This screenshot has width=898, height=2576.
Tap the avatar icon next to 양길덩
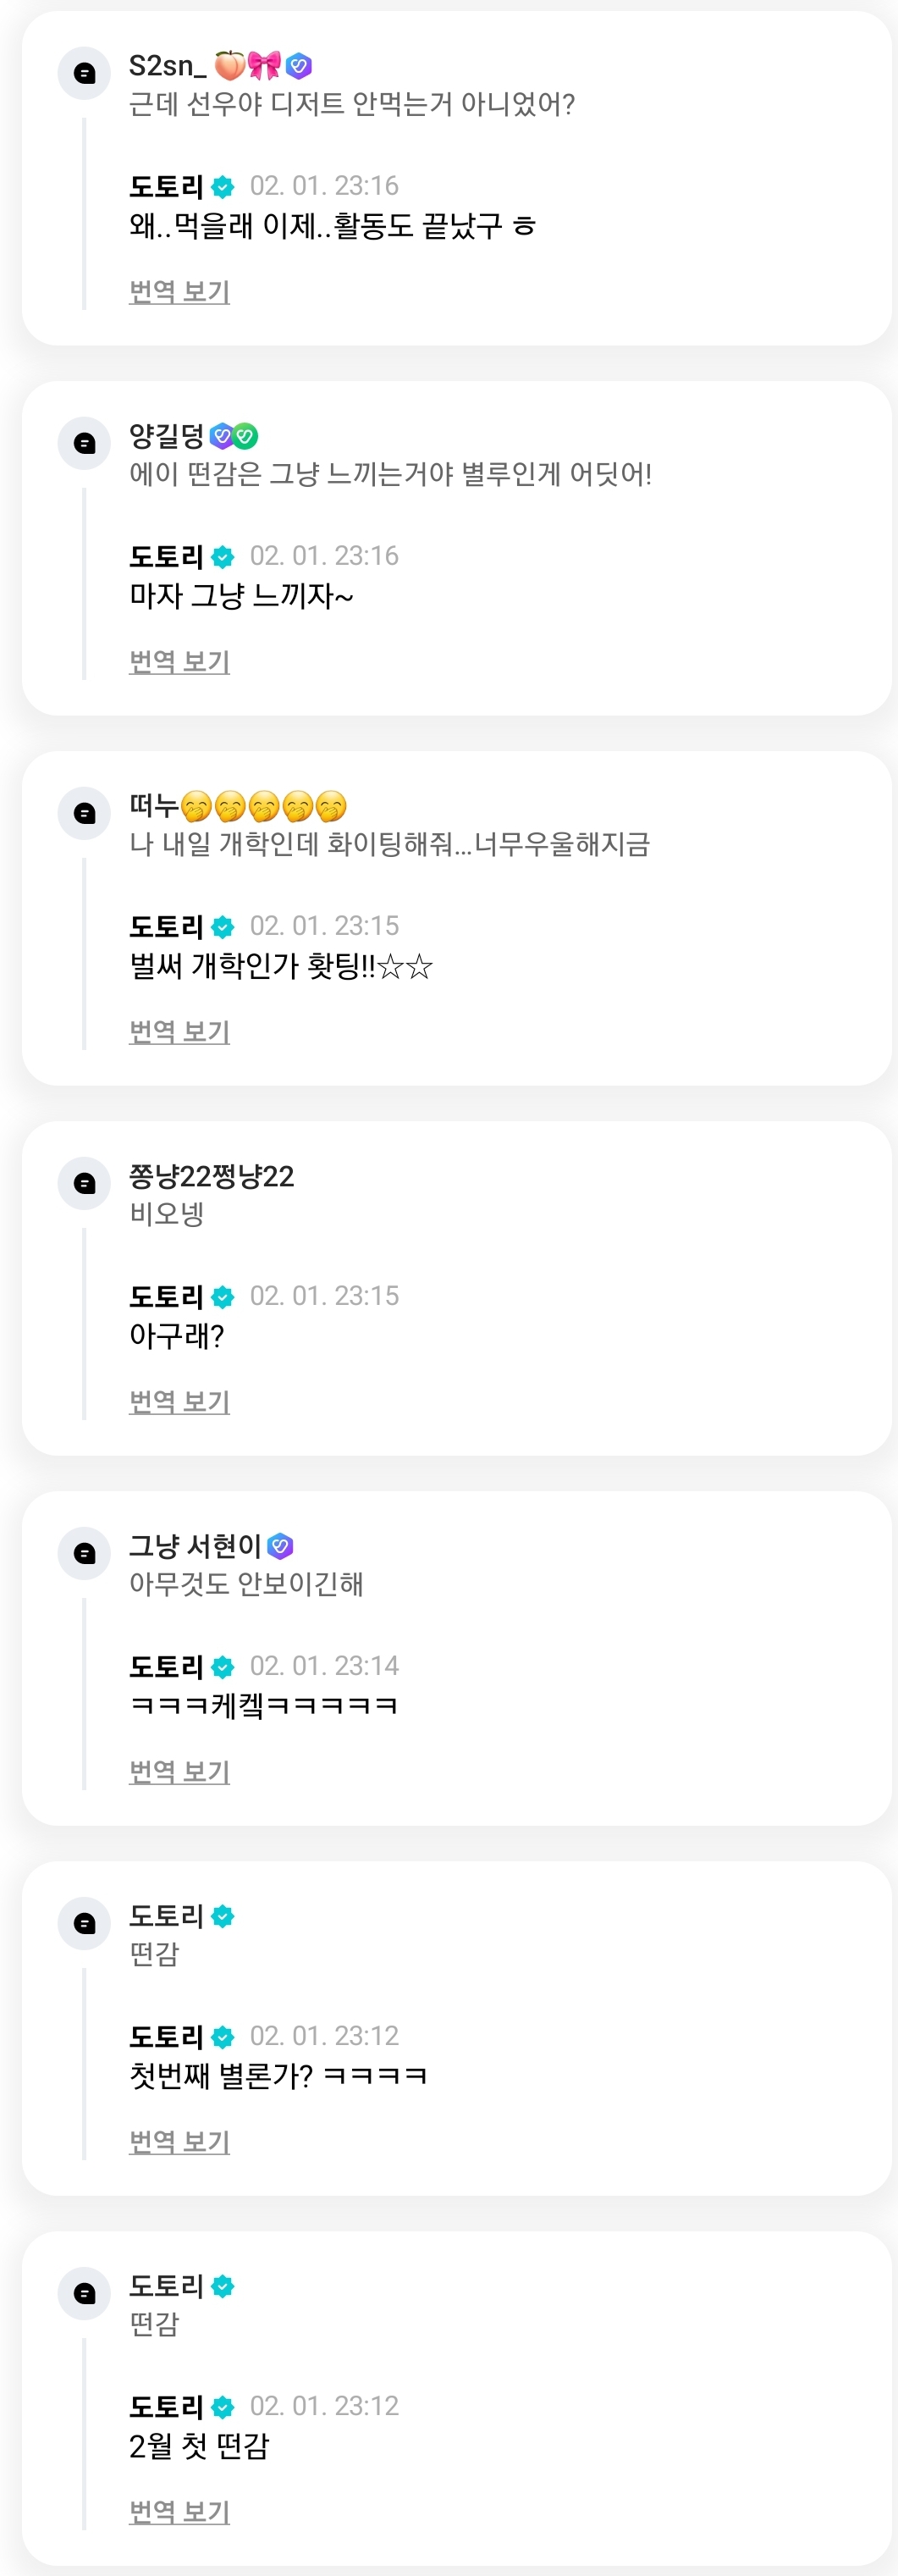pos(85,443)
